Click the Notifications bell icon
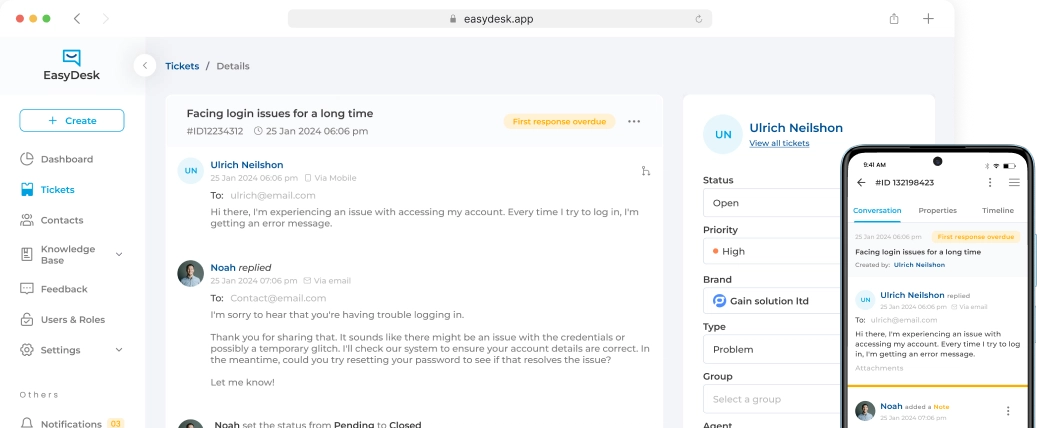Image resolution: width=1064 pixels, height=428 pixels. point(27,424)
